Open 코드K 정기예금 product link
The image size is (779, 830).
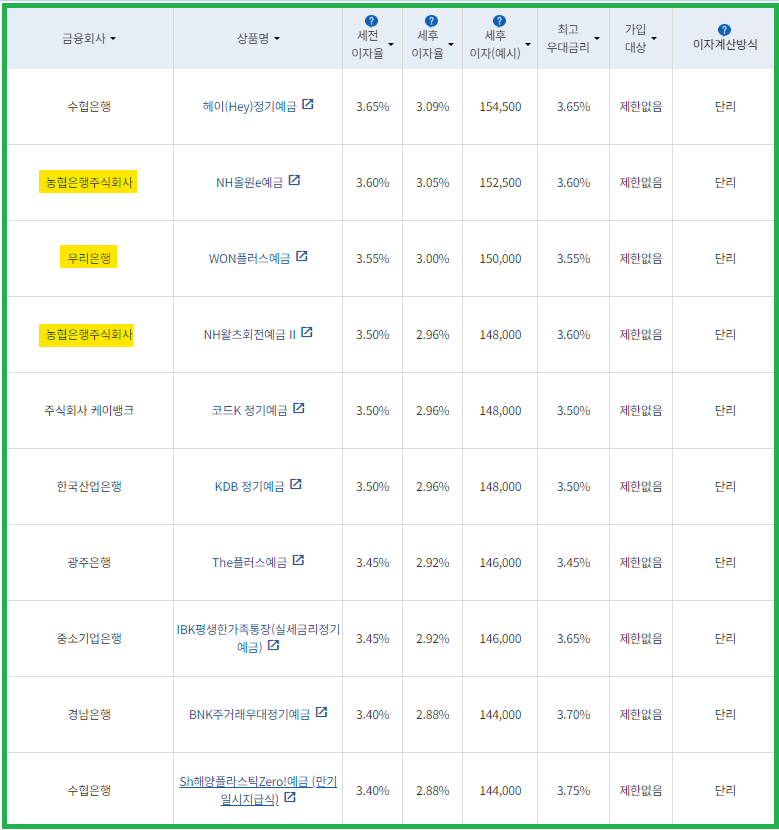pos(249,411)
